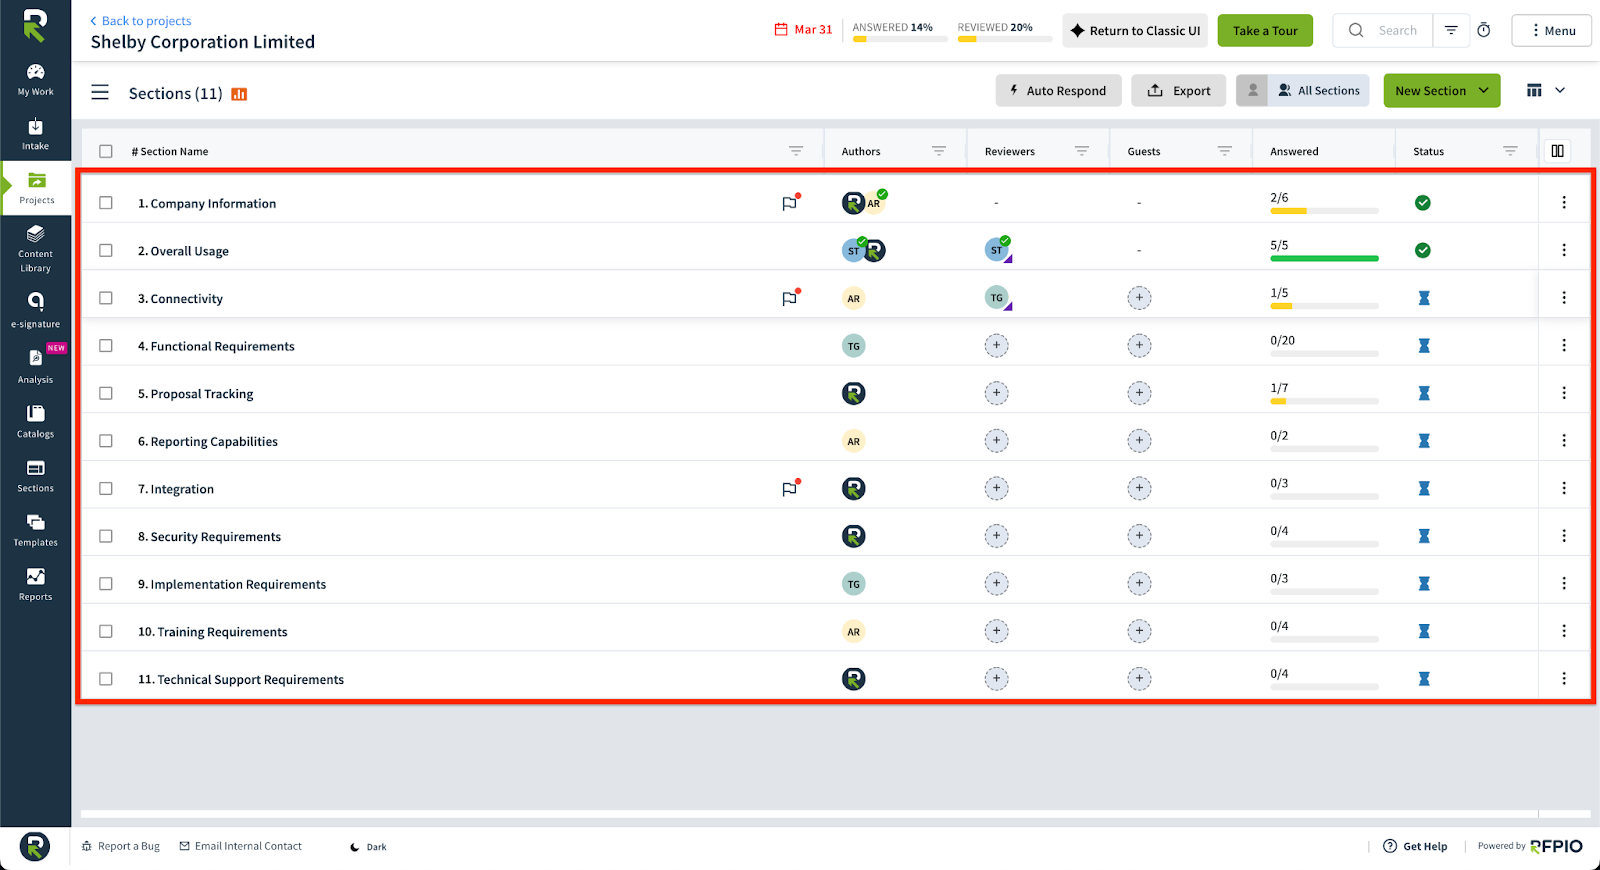Open e-signature in sidebar
The width and height of the screenshot is (1600, 870).
point(35,310)
